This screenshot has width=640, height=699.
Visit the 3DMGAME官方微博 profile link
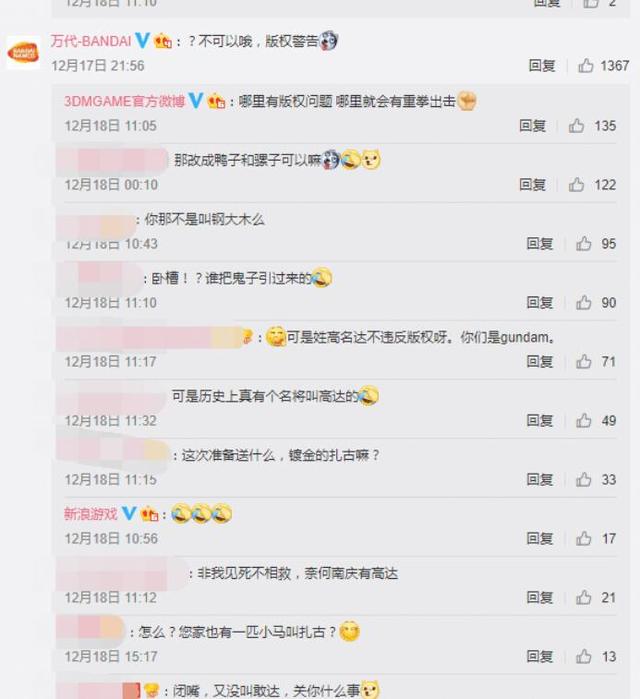124,101
